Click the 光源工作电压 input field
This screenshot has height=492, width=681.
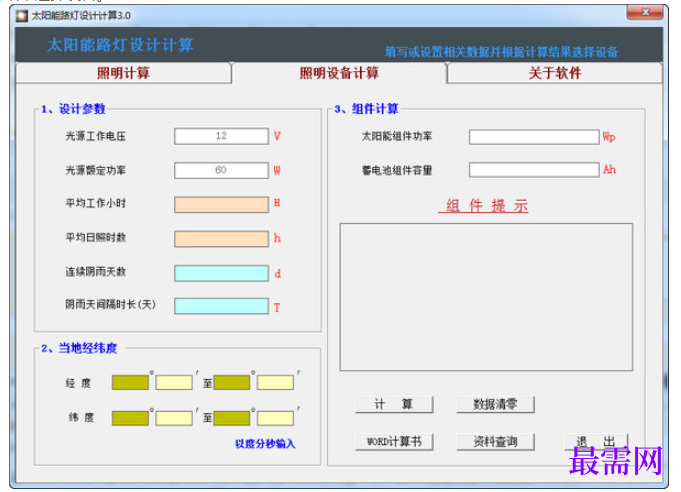click(221, 136)
